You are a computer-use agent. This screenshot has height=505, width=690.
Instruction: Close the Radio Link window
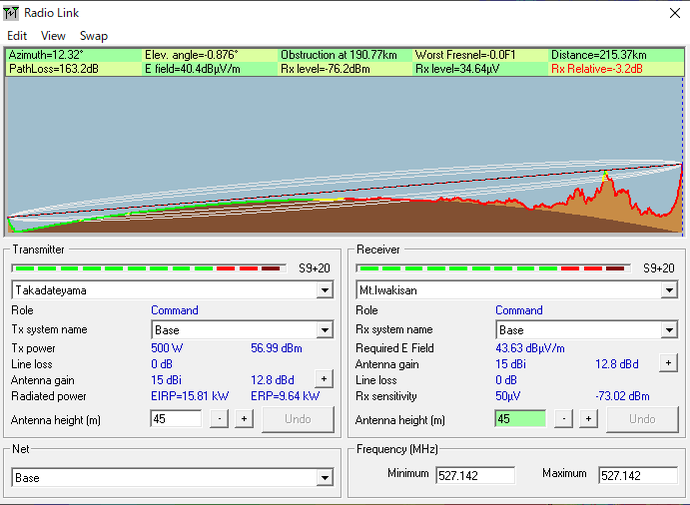coord(675,13)
